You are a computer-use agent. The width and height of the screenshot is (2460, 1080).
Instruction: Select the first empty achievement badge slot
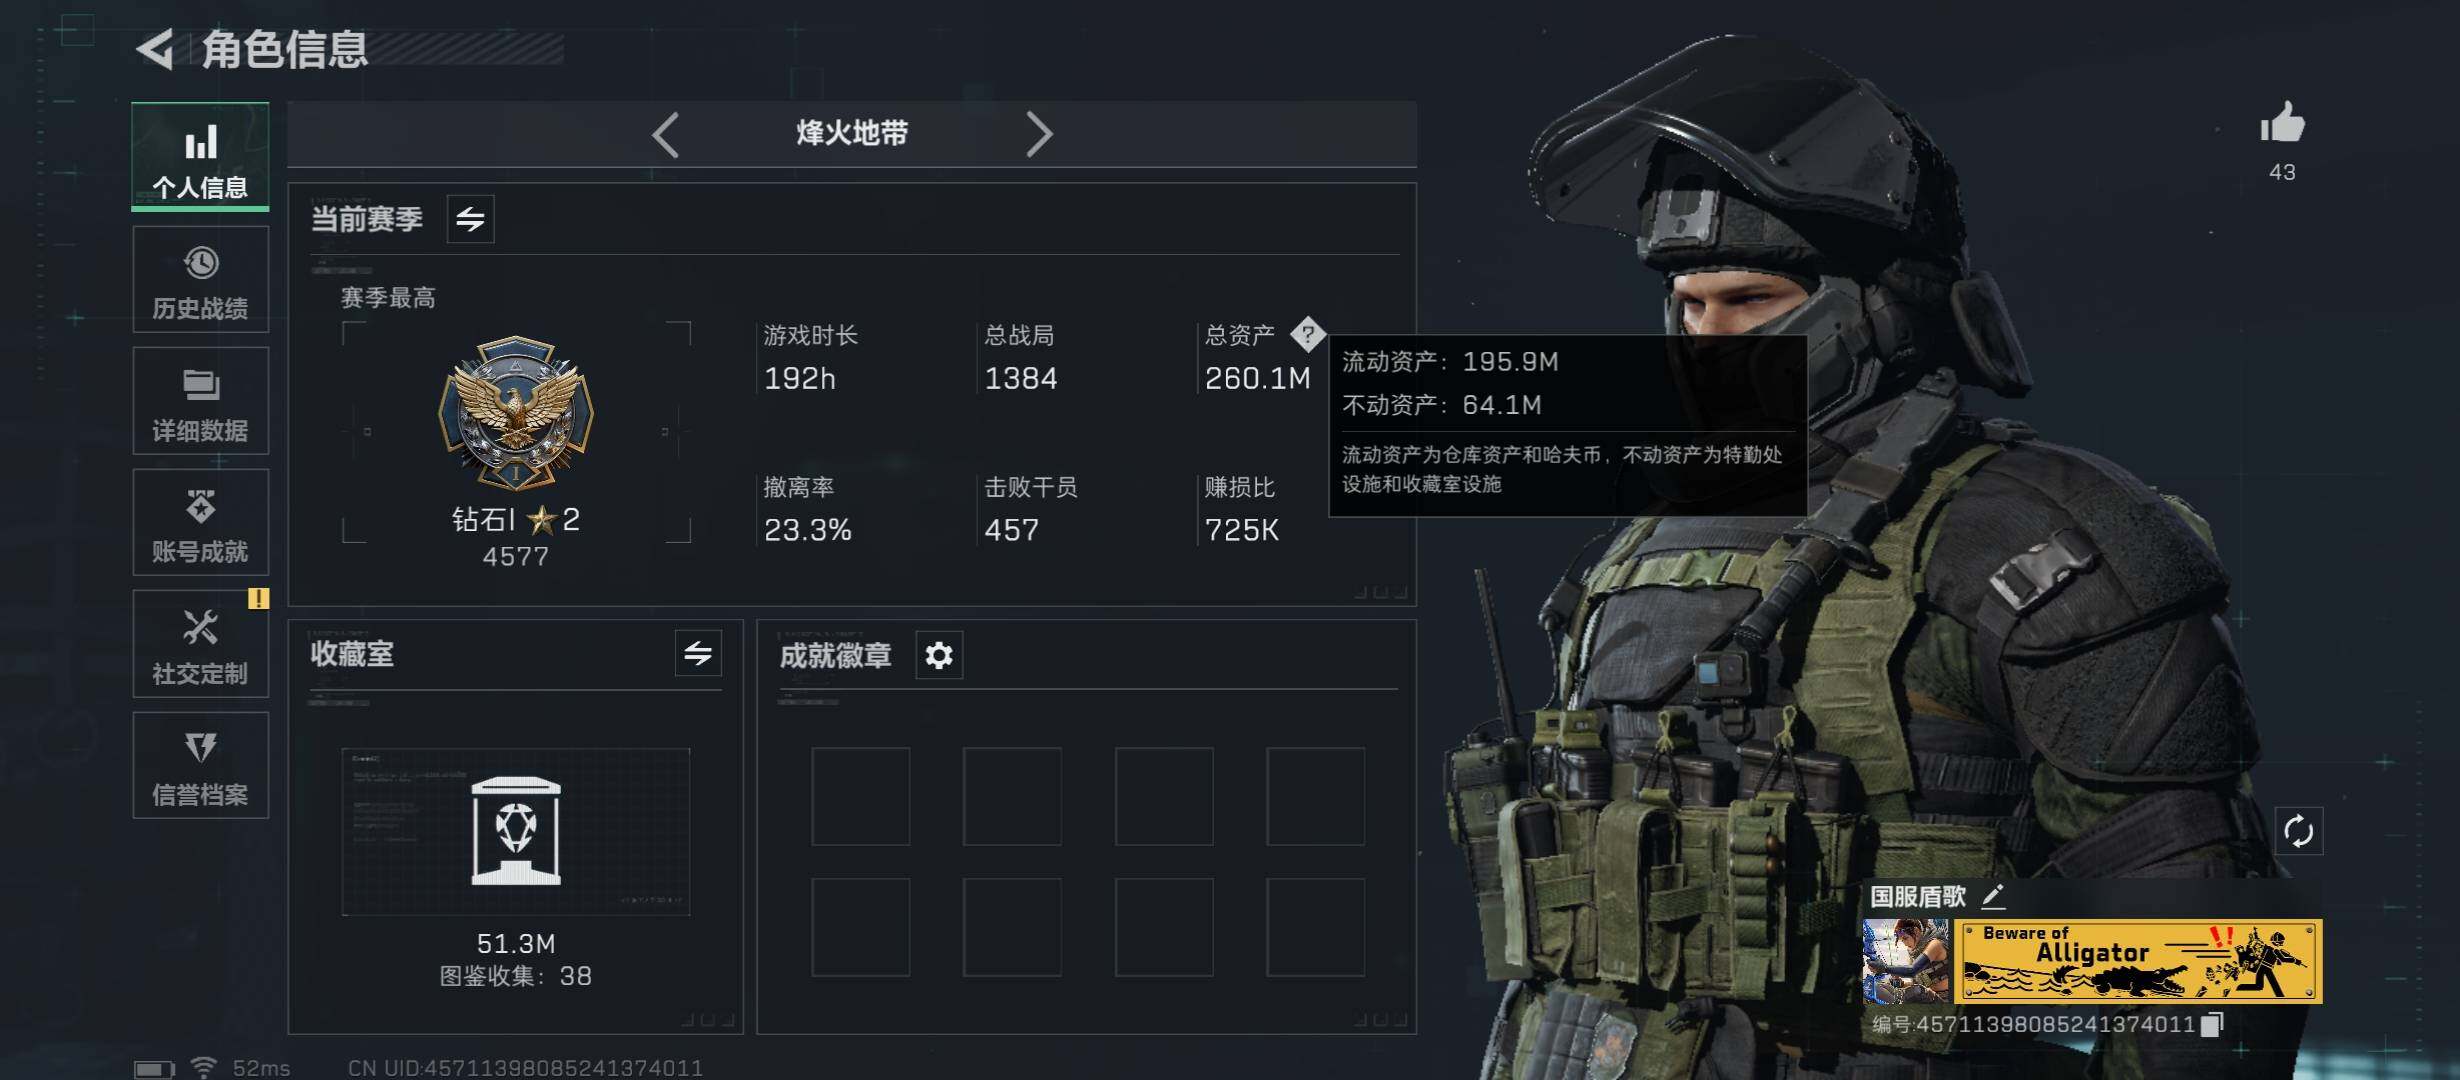(861, 797)
